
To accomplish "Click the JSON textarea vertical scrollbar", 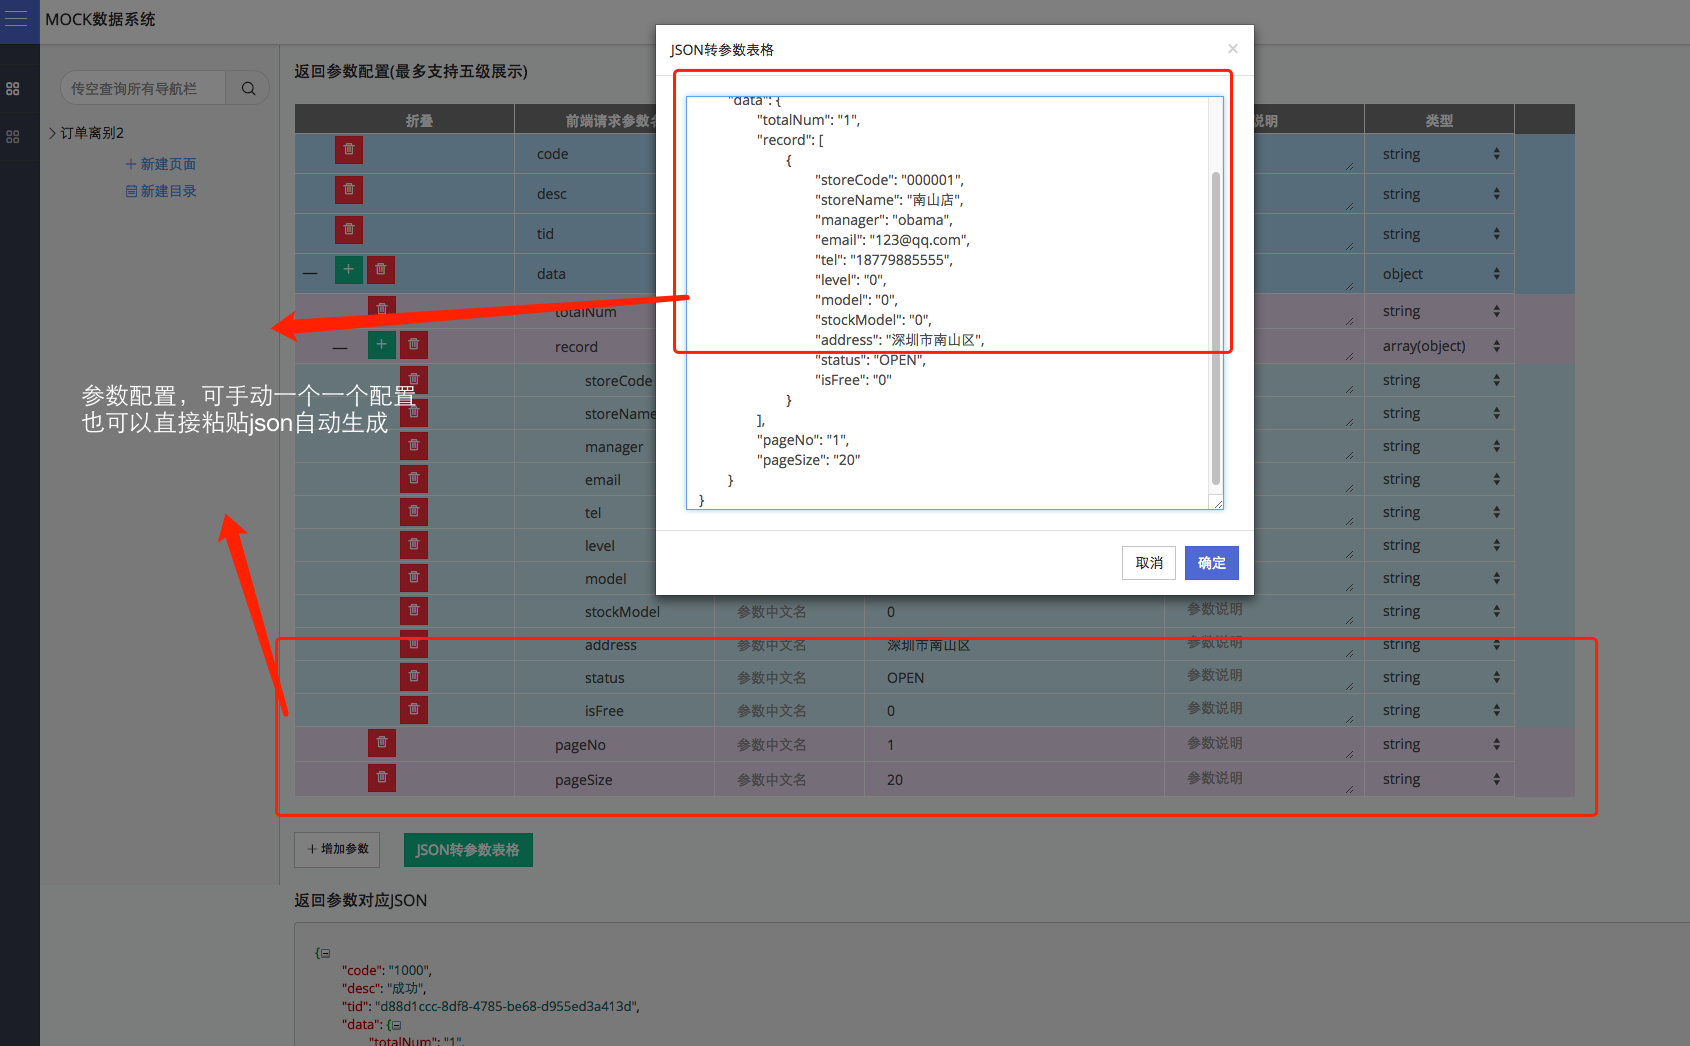I will click(x=1216, y=328).
